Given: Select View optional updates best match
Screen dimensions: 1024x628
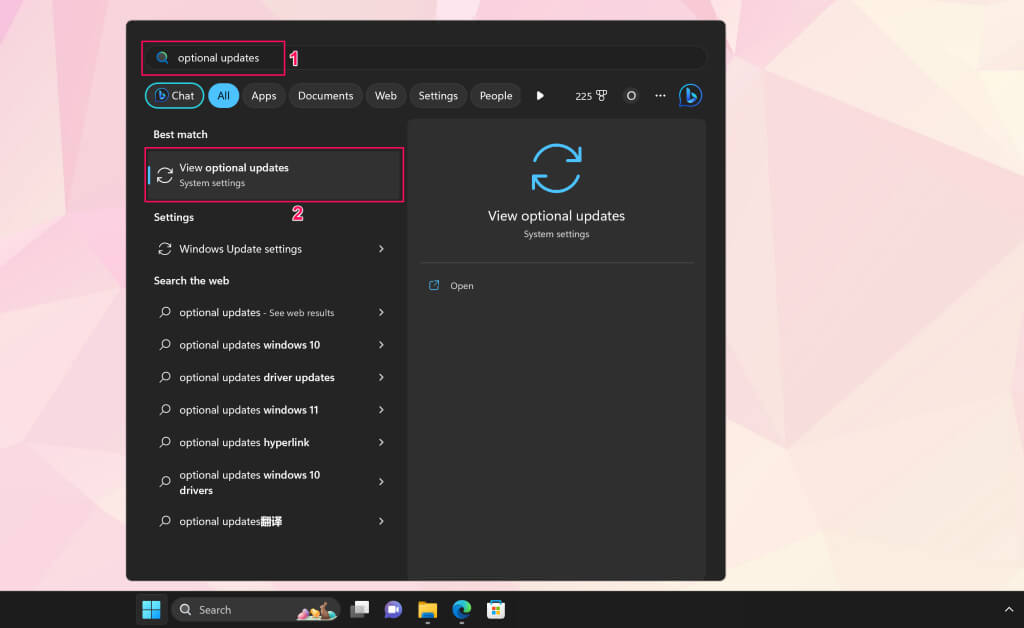Looking at the screenshot, I should [274, 175].
